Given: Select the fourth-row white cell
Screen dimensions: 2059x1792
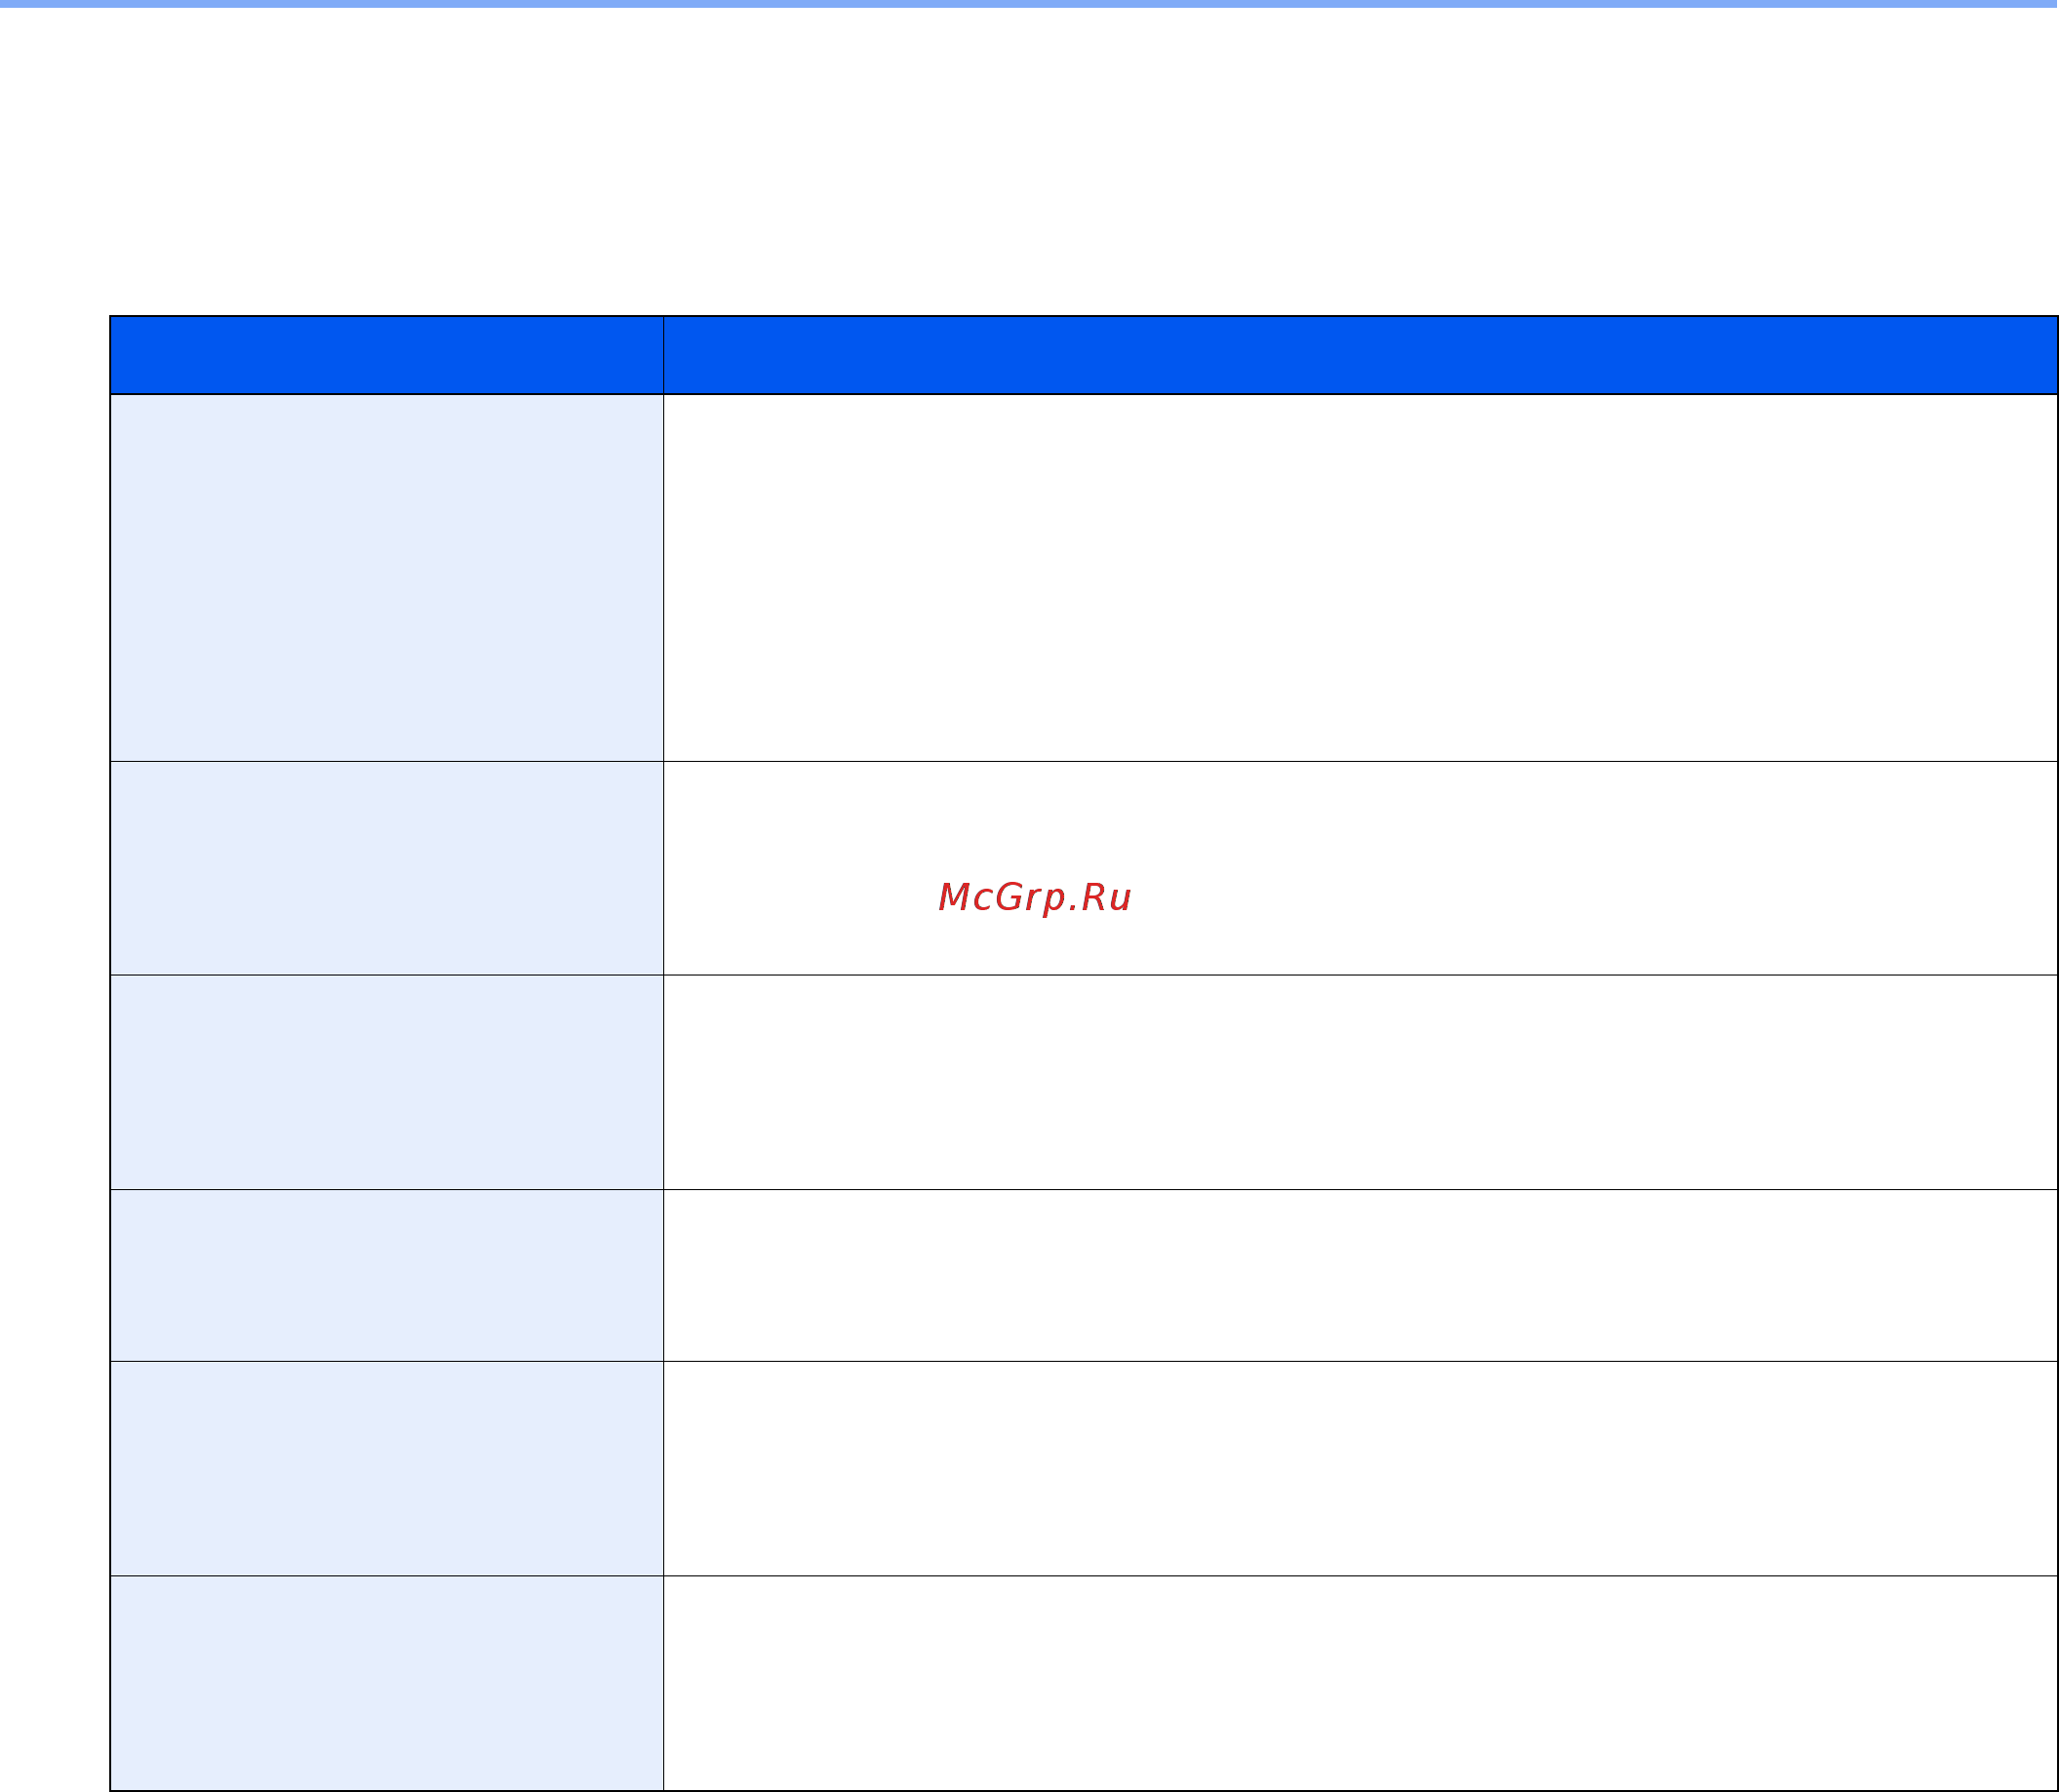Looking at the screenshot, I should pos(1360,1275).
